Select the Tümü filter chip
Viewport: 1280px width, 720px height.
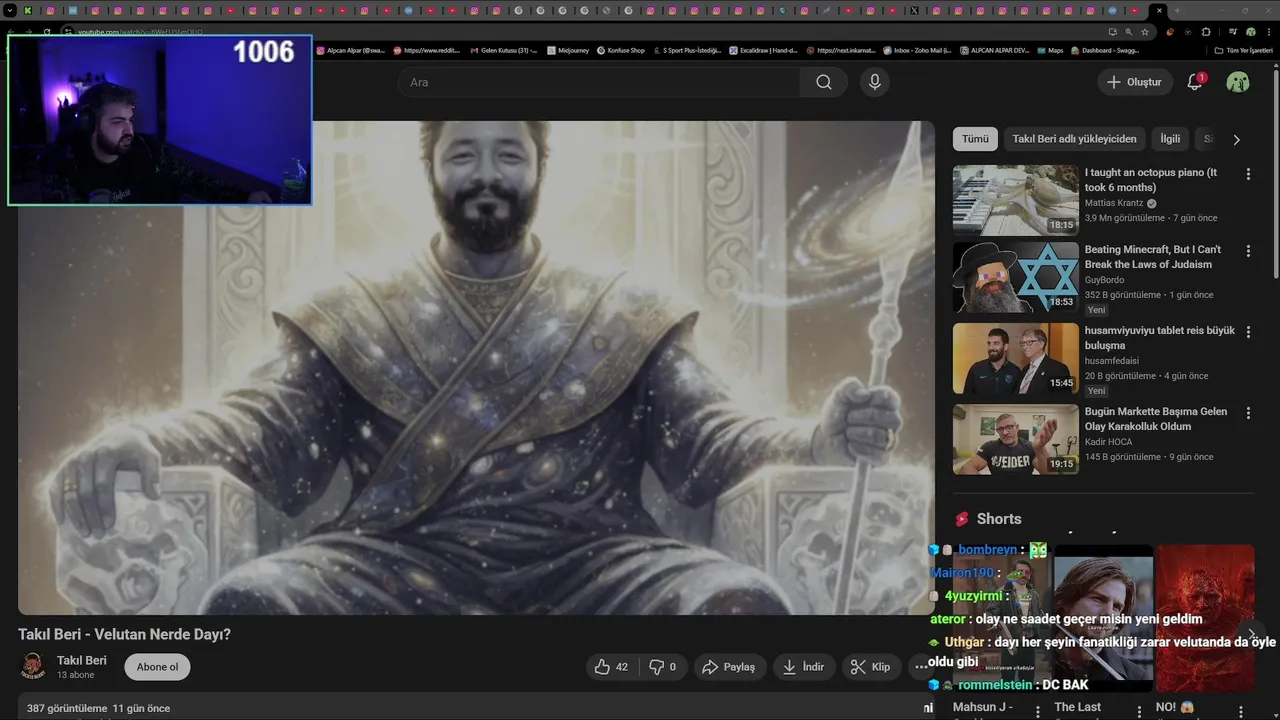975,139
